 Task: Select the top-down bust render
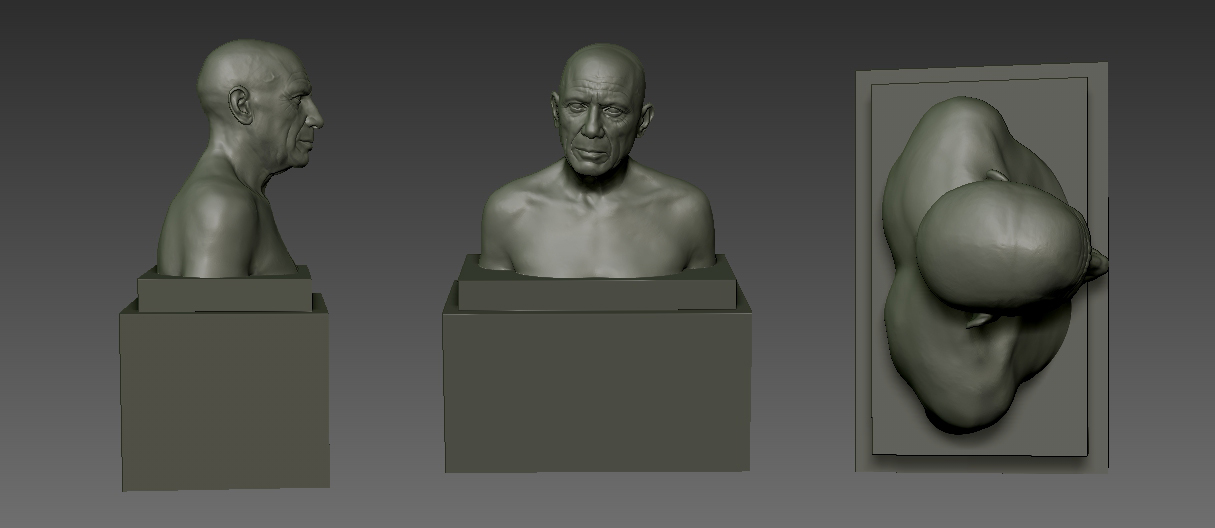982,267
